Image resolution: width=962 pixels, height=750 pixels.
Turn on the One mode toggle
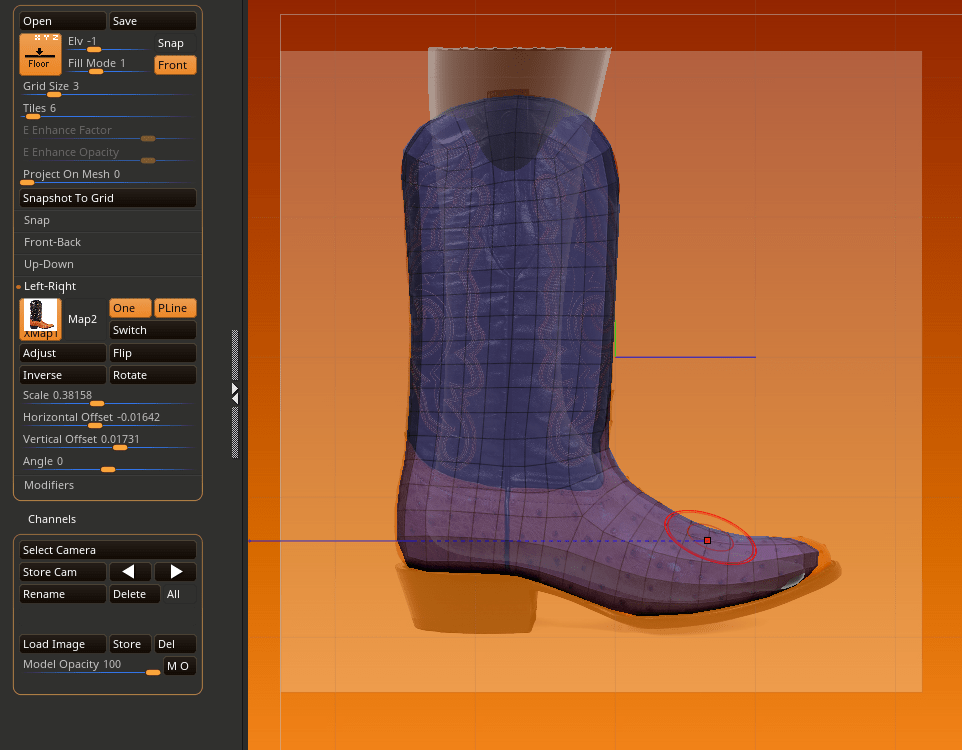pyautogui.click(x=130, y=308)
